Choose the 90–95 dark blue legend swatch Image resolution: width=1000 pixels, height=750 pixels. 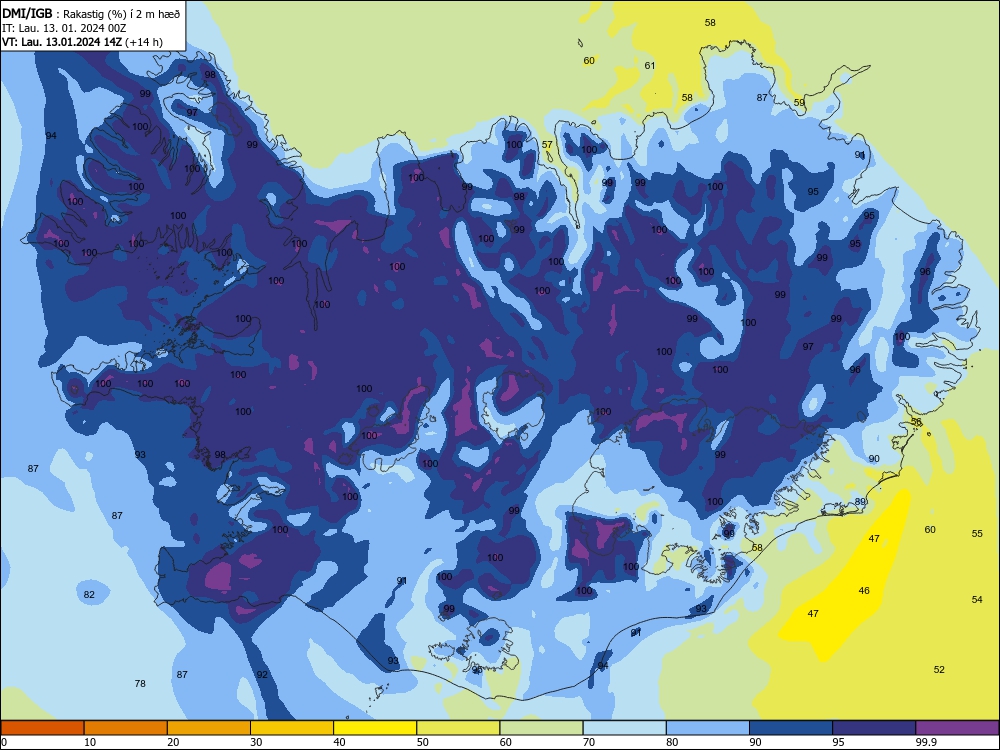point(791,728)
